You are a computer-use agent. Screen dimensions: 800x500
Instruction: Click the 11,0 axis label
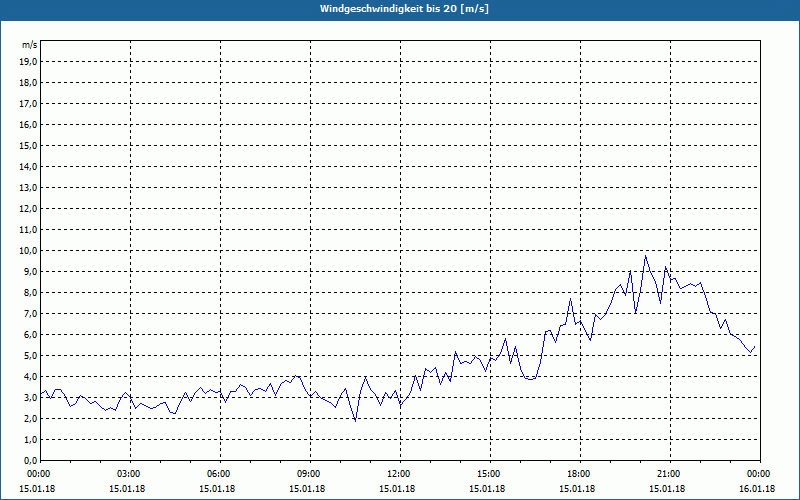(x=28, y=230)
